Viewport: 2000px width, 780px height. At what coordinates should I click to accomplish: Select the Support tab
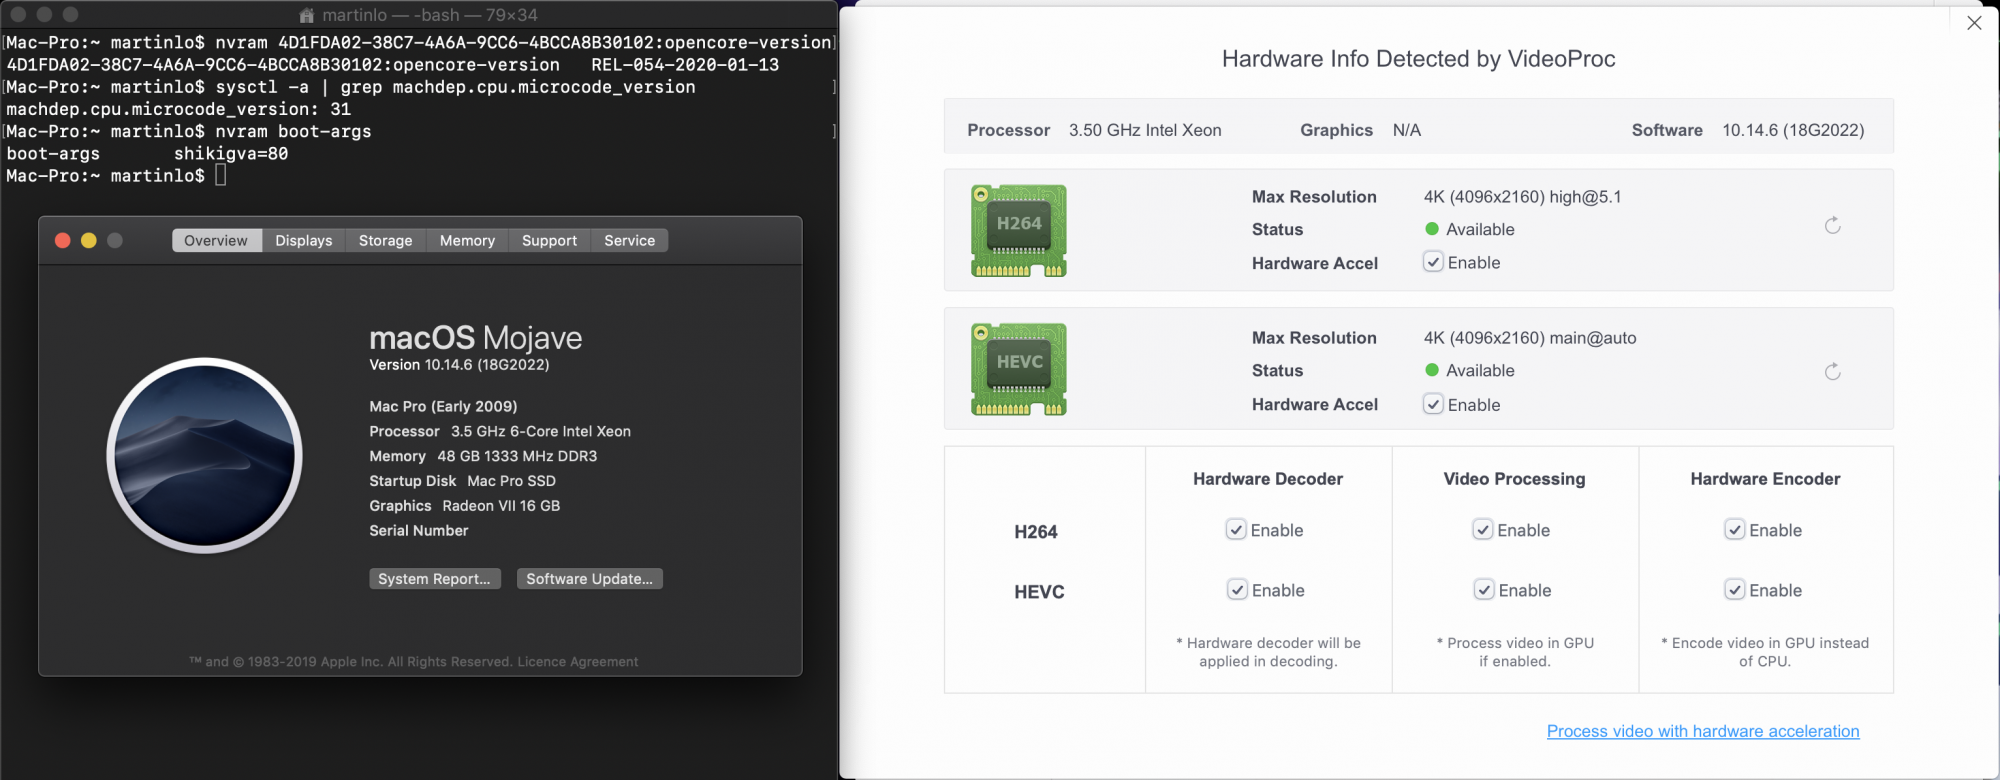549,240
